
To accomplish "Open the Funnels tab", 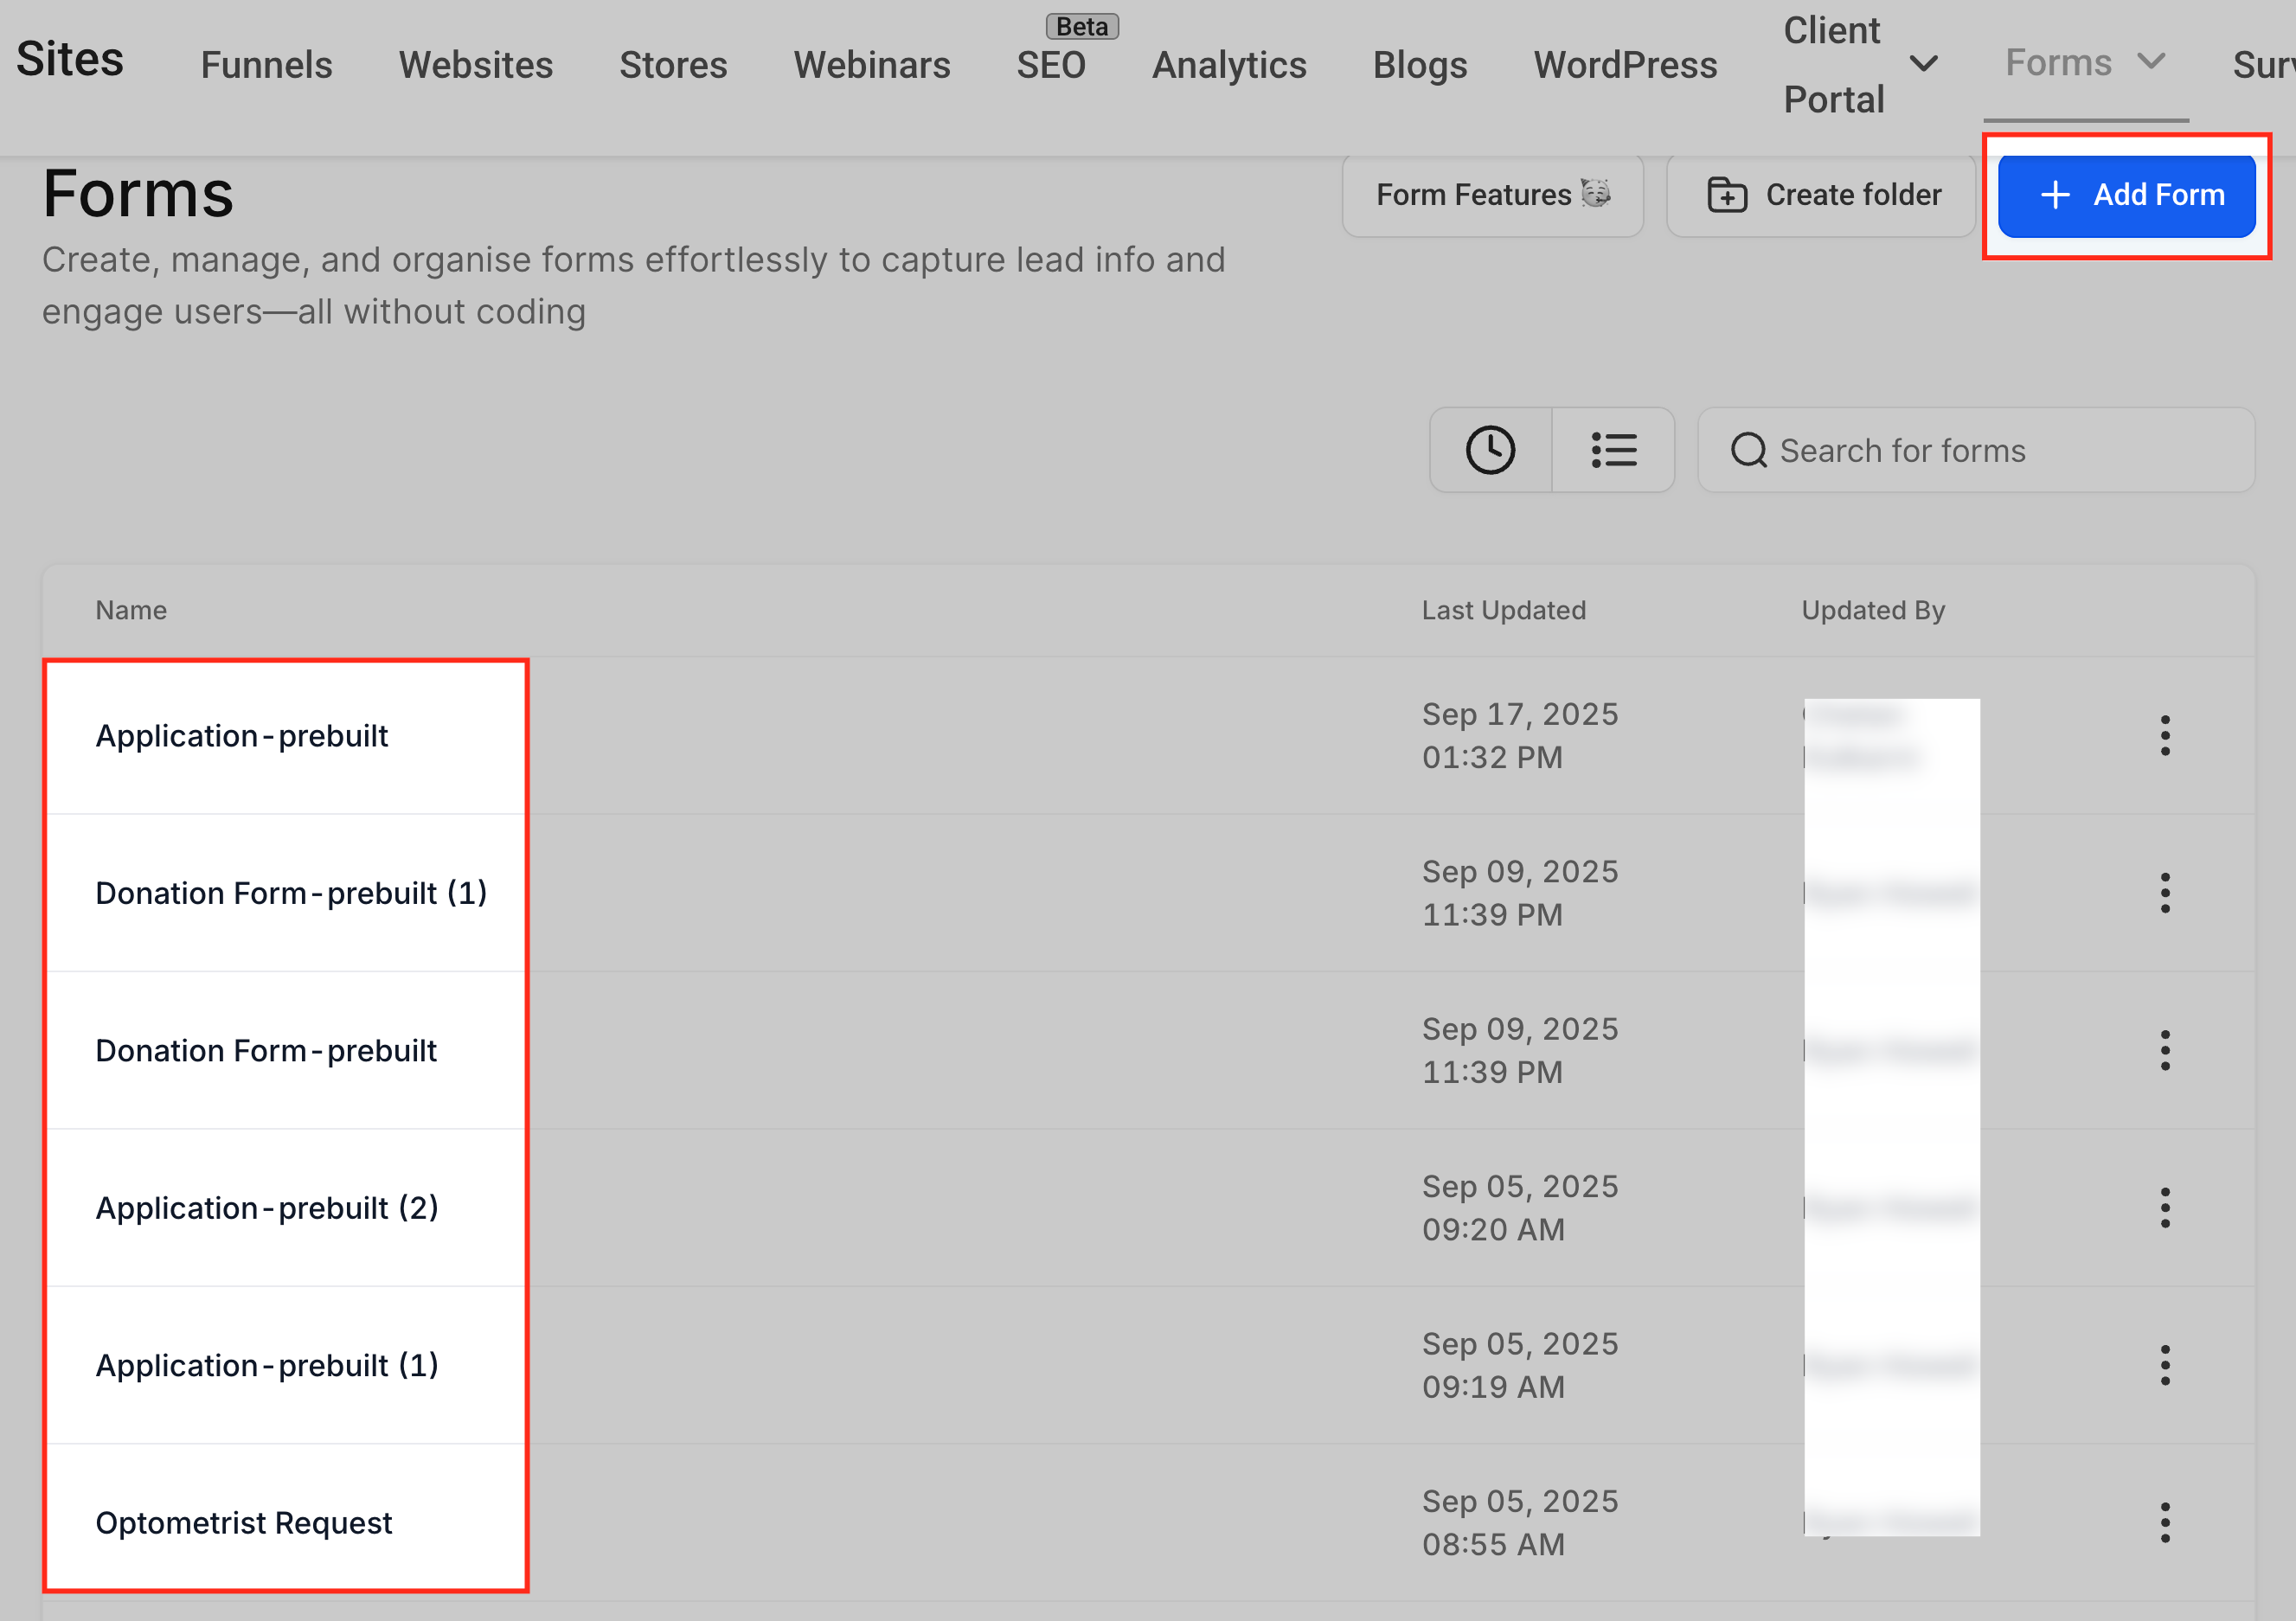I will [x=266, y=65].
